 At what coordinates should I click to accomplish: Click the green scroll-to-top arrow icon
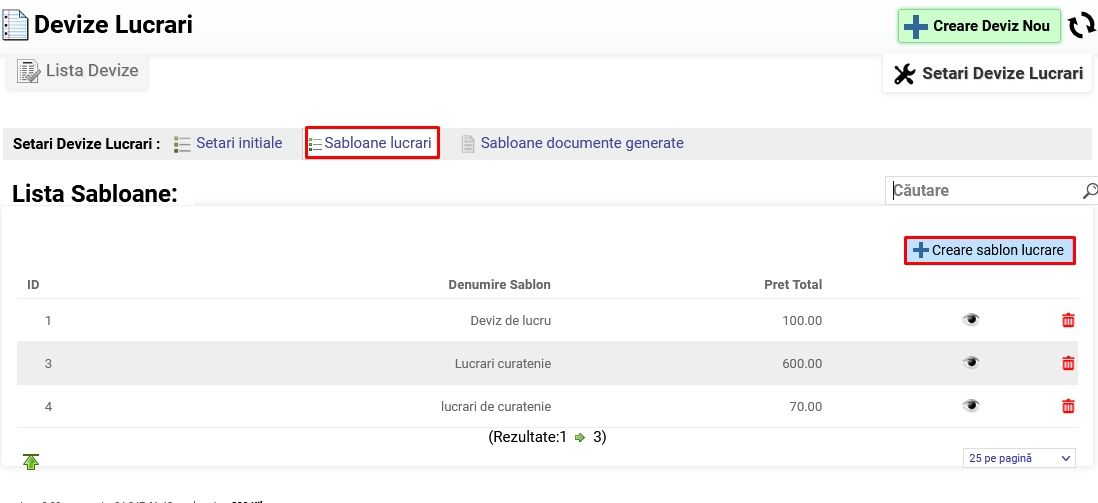(x=31, y=461)
